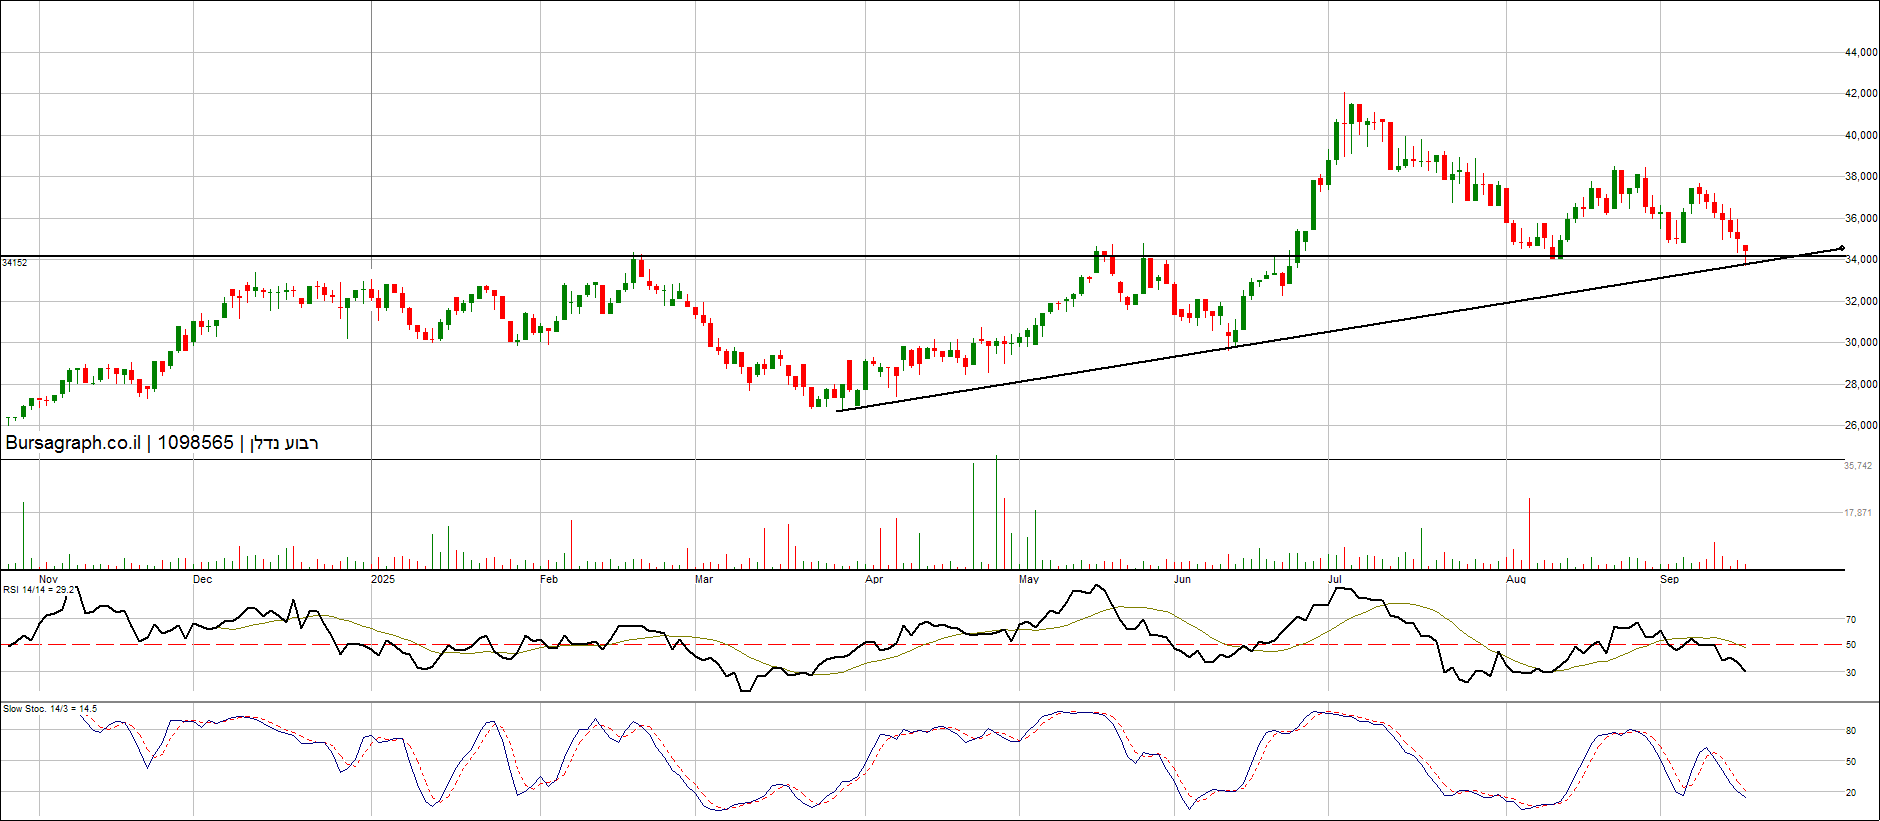This screenshot has width=1880, height=821.
Task: Click the 34152 horizontal line price label
Action: [x=14, y=263]
